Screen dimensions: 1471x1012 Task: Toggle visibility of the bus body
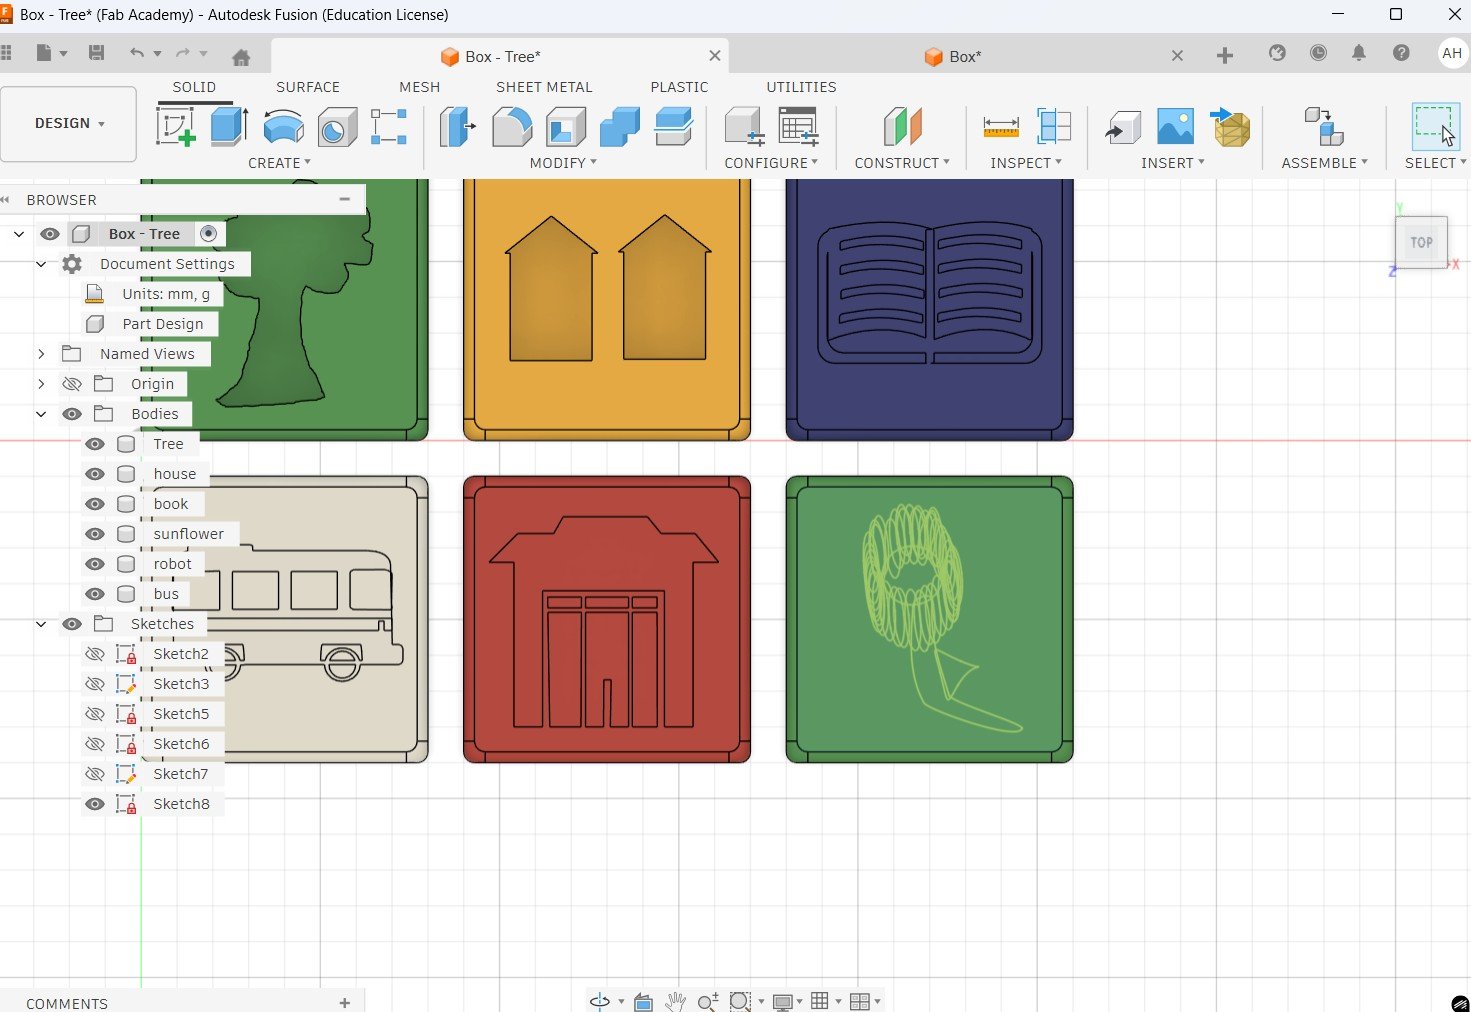tap(95, 594)
